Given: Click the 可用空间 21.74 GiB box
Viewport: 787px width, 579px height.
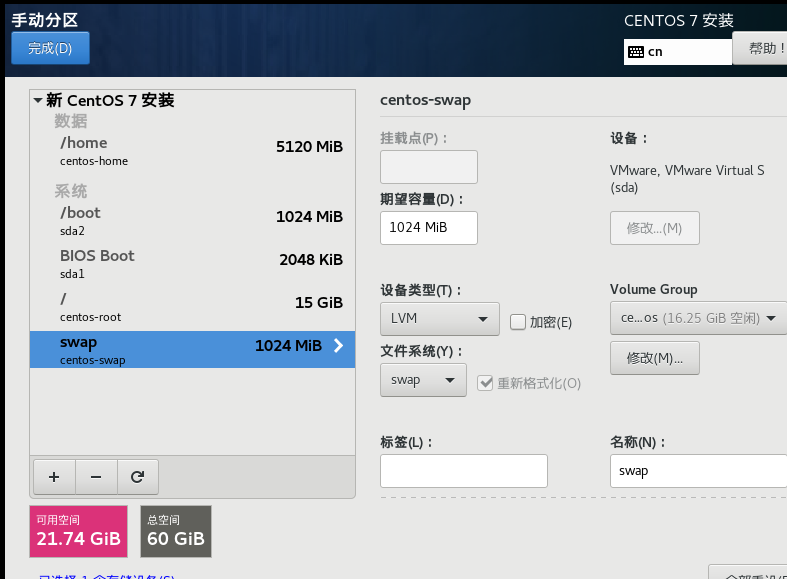Looking at the screenshot, I should pyautogui.click(x=78, y=531).
